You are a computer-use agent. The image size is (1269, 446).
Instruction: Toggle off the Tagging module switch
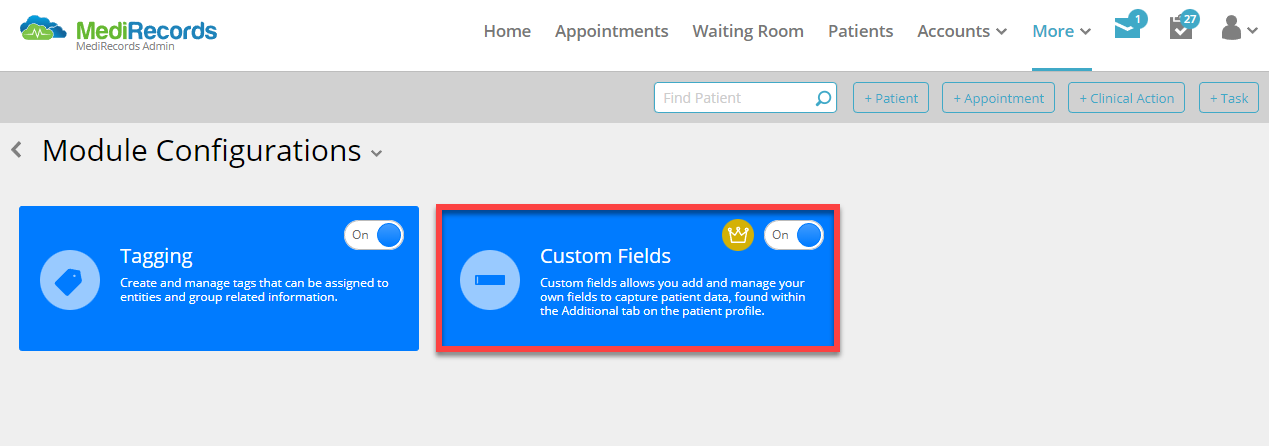point(374,235)
